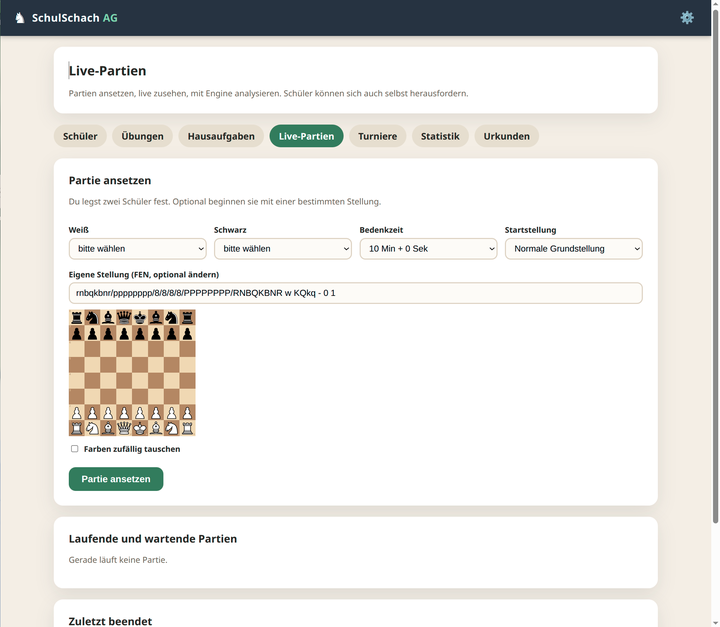The image size is (720, 627).
Task: Click the white queen on the board
Action: tap(124, 428)
